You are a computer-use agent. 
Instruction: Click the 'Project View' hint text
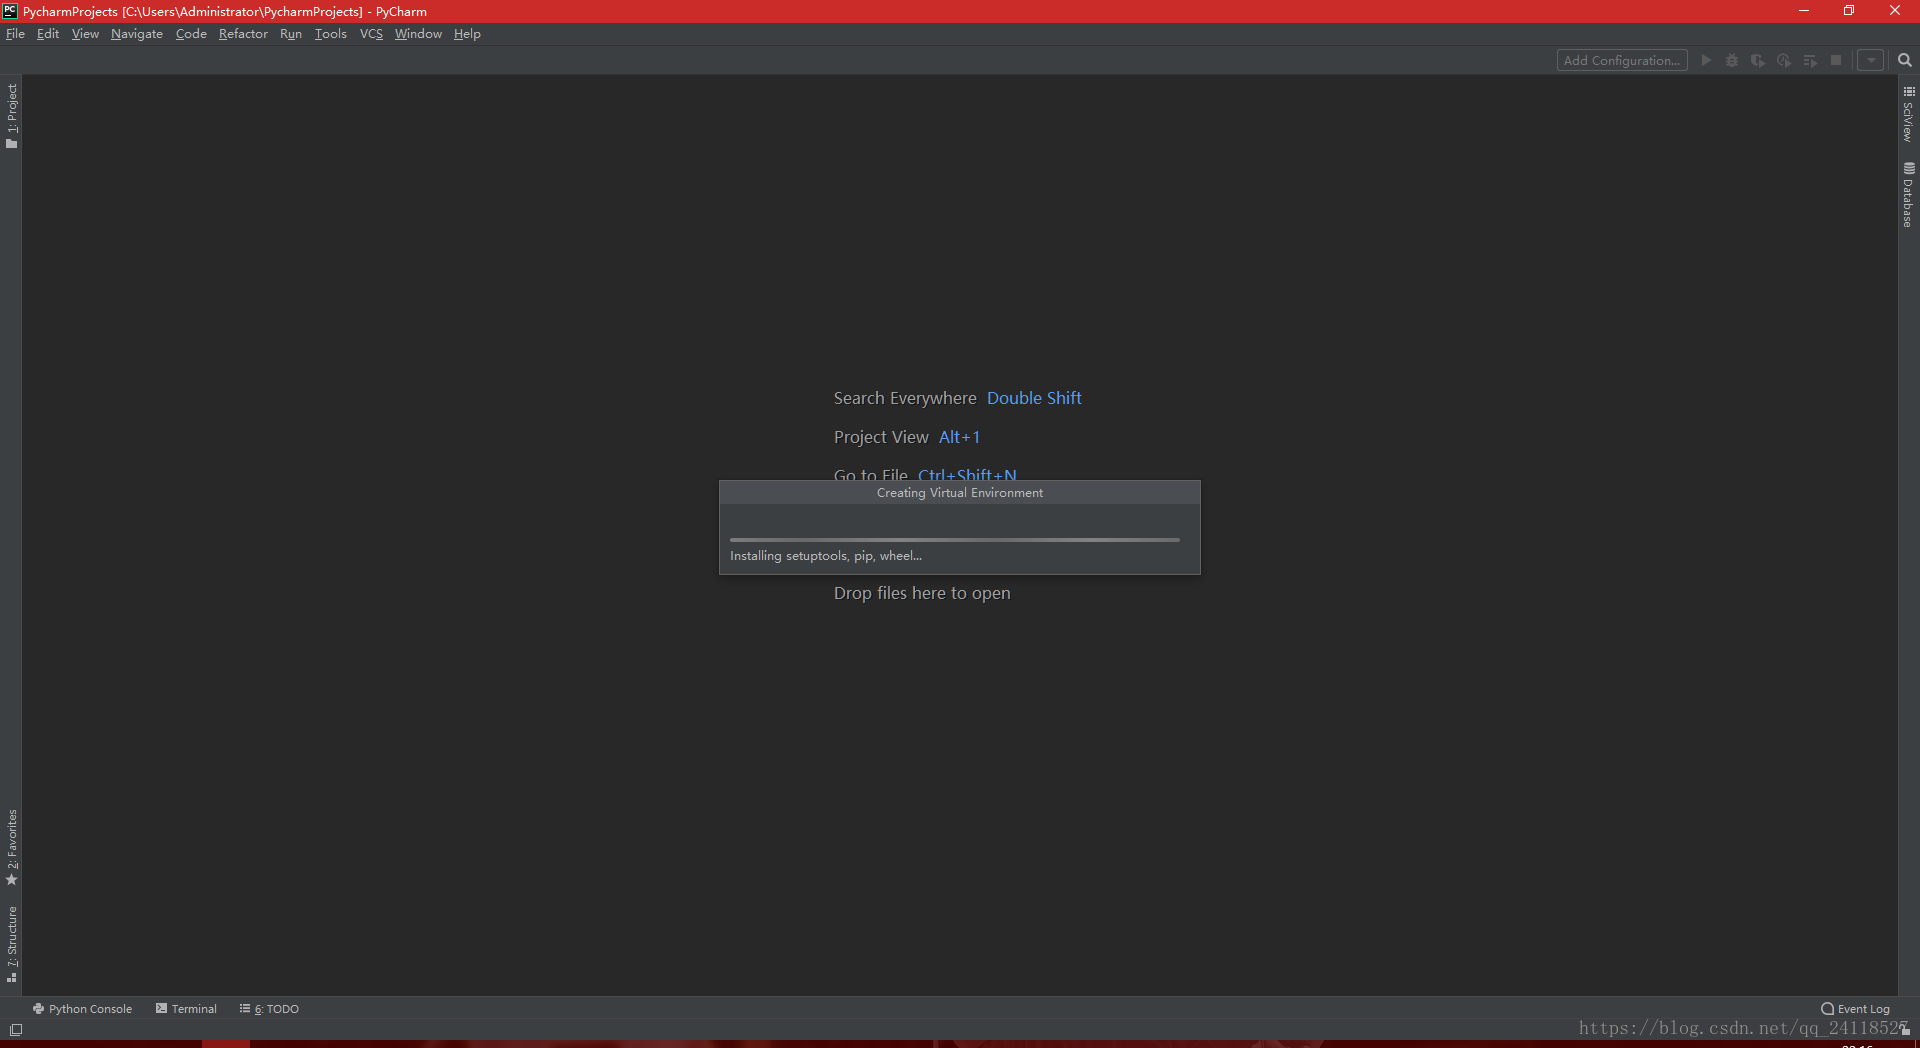881,437
